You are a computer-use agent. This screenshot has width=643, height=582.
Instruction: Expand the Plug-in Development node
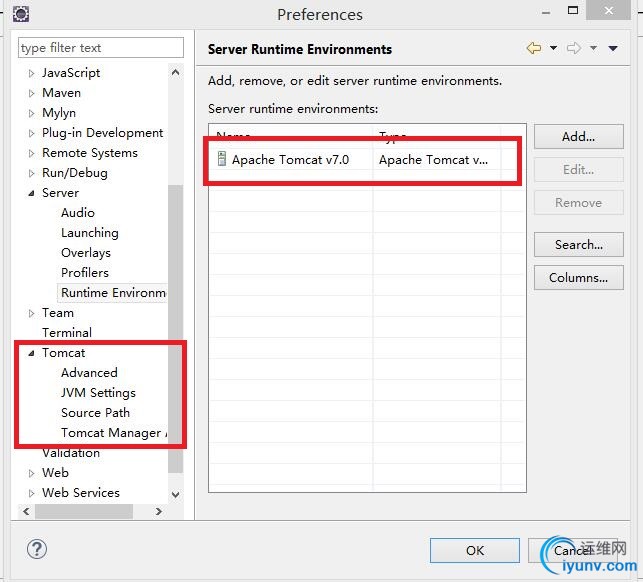pos(31,133)
